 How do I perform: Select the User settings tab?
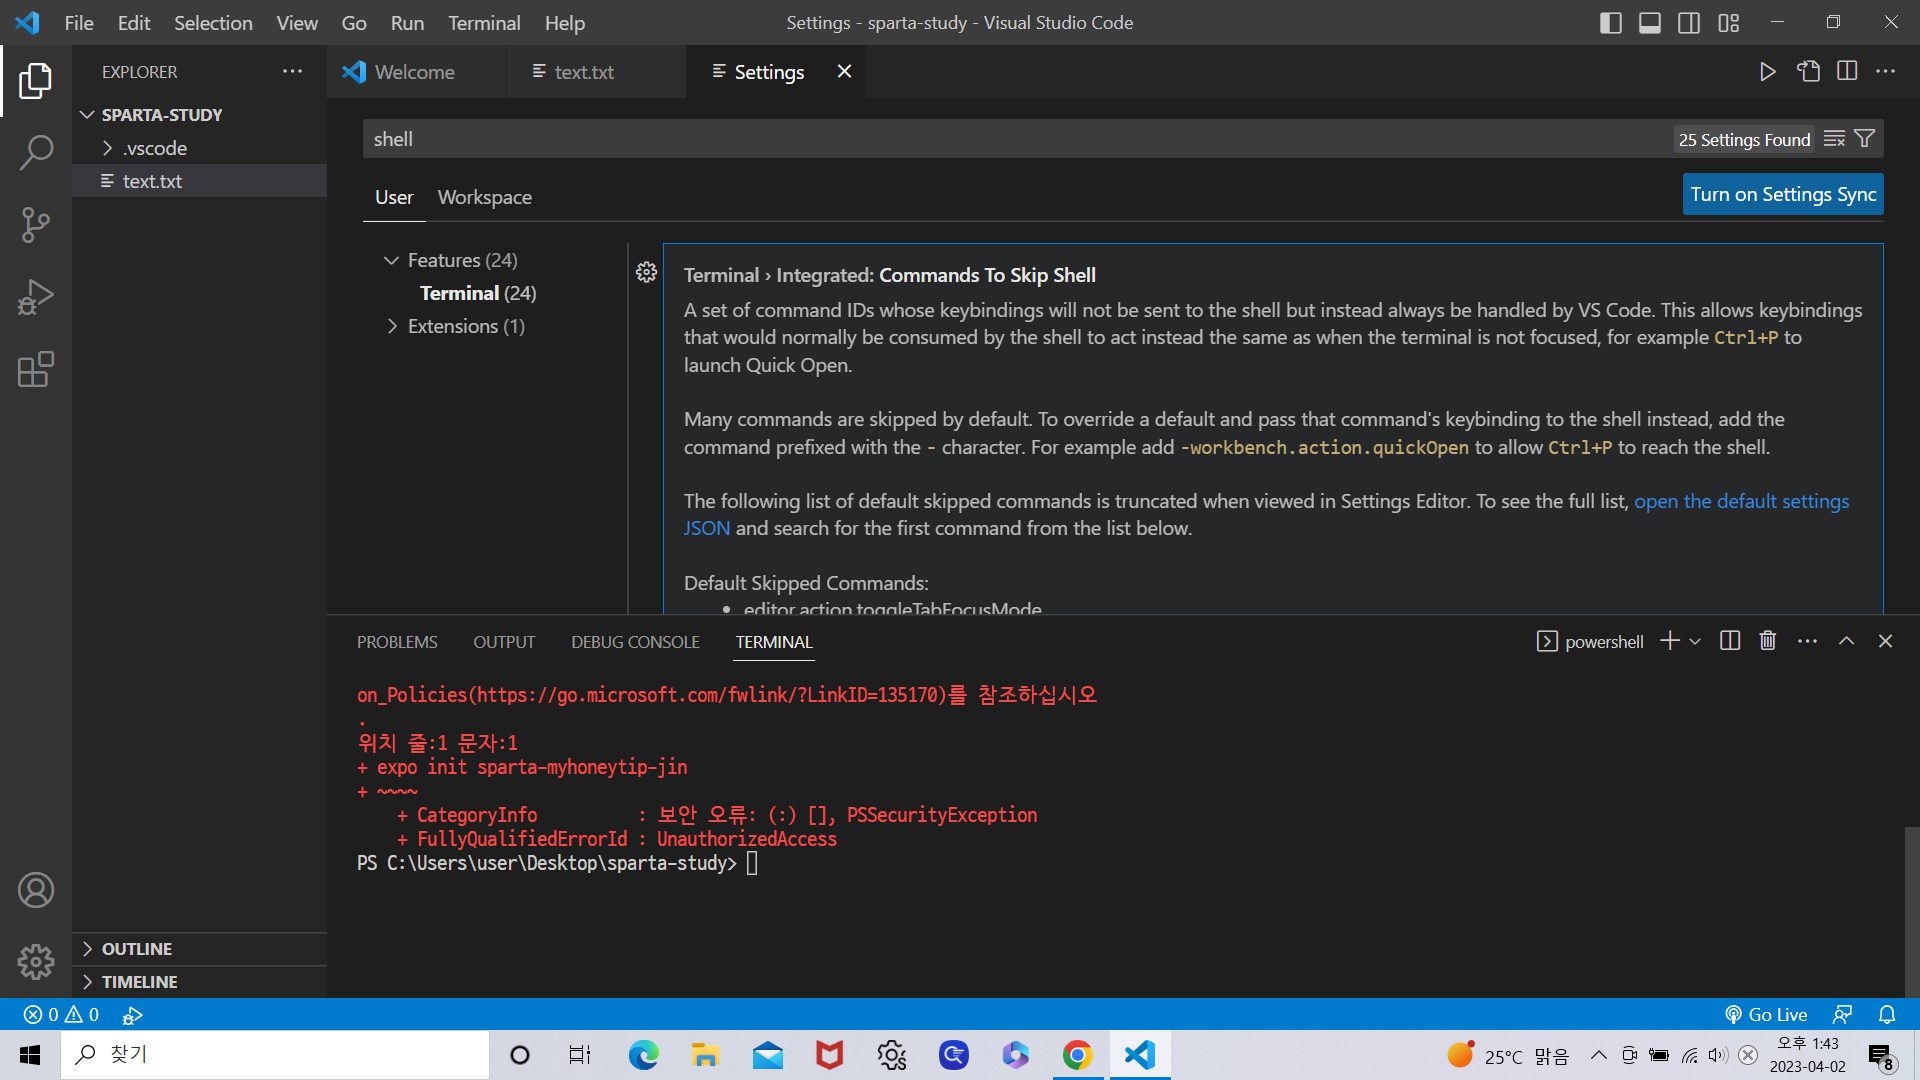coord(394,197)
